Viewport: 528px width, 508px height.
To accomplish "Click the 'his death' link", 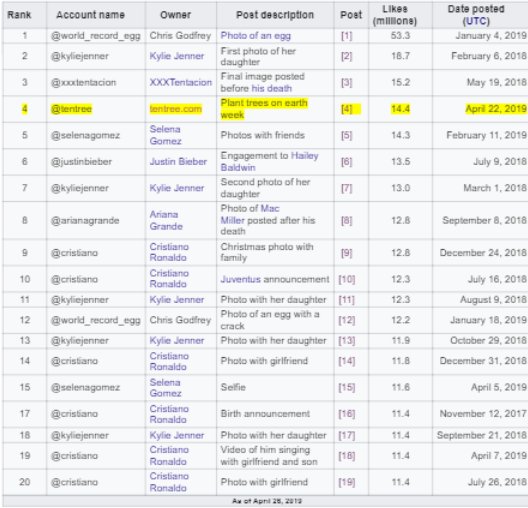I will click(272, 88).
